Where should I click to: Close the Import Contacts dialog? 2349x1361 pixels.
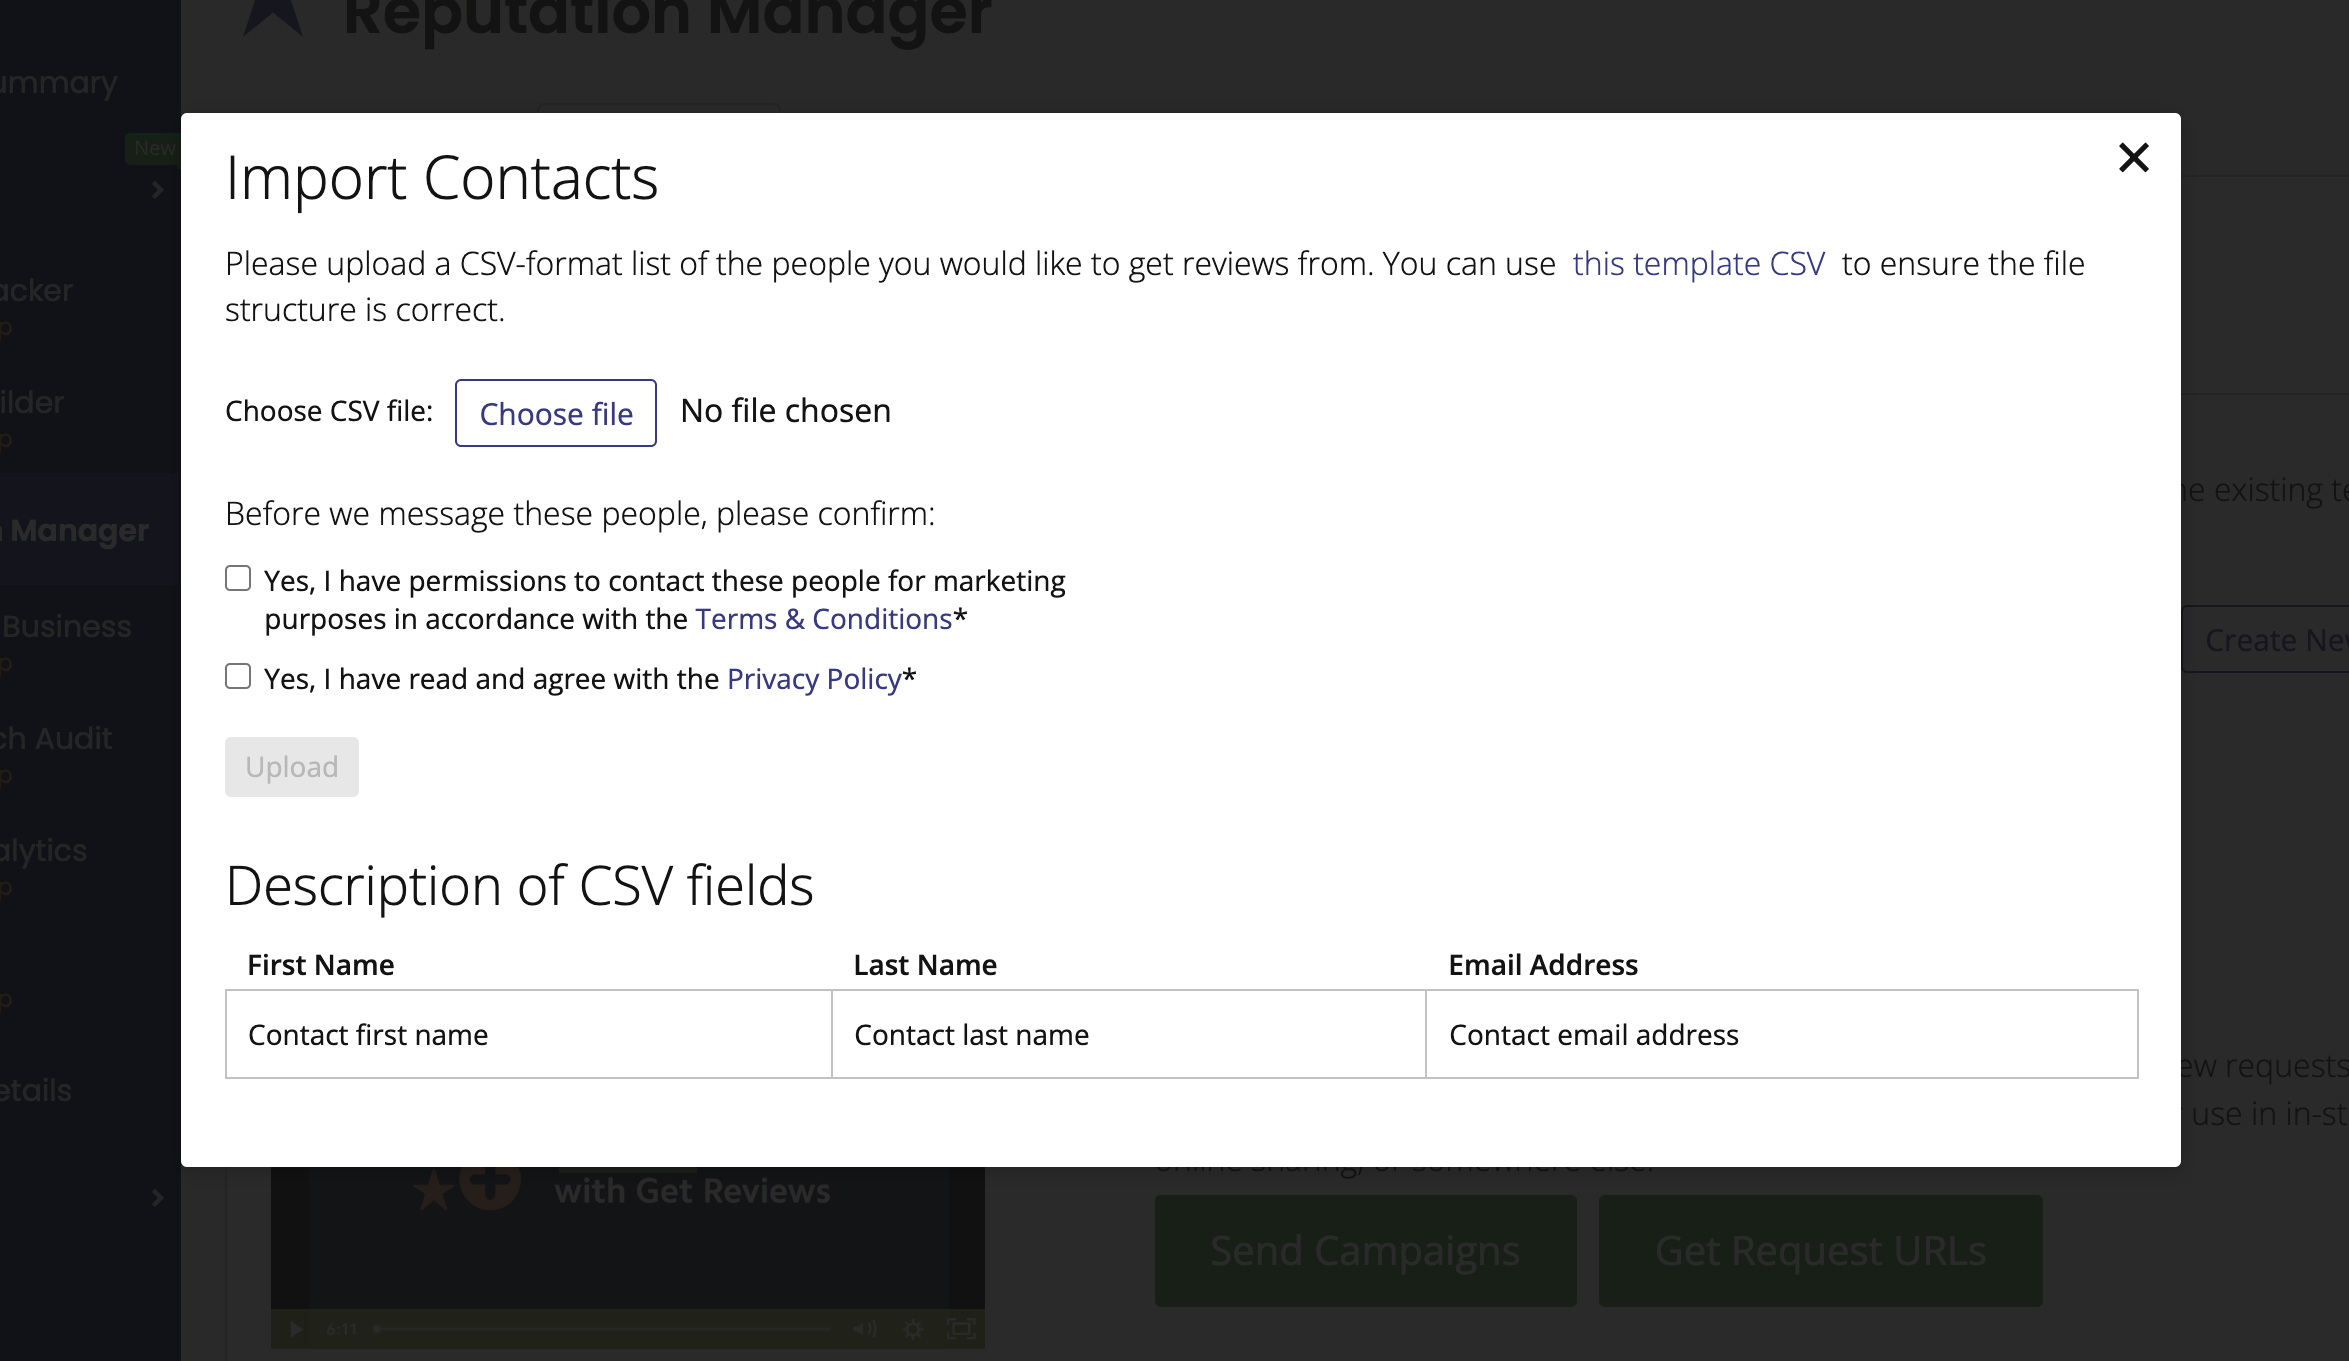pyautogui.click(x=2133, y=157)
